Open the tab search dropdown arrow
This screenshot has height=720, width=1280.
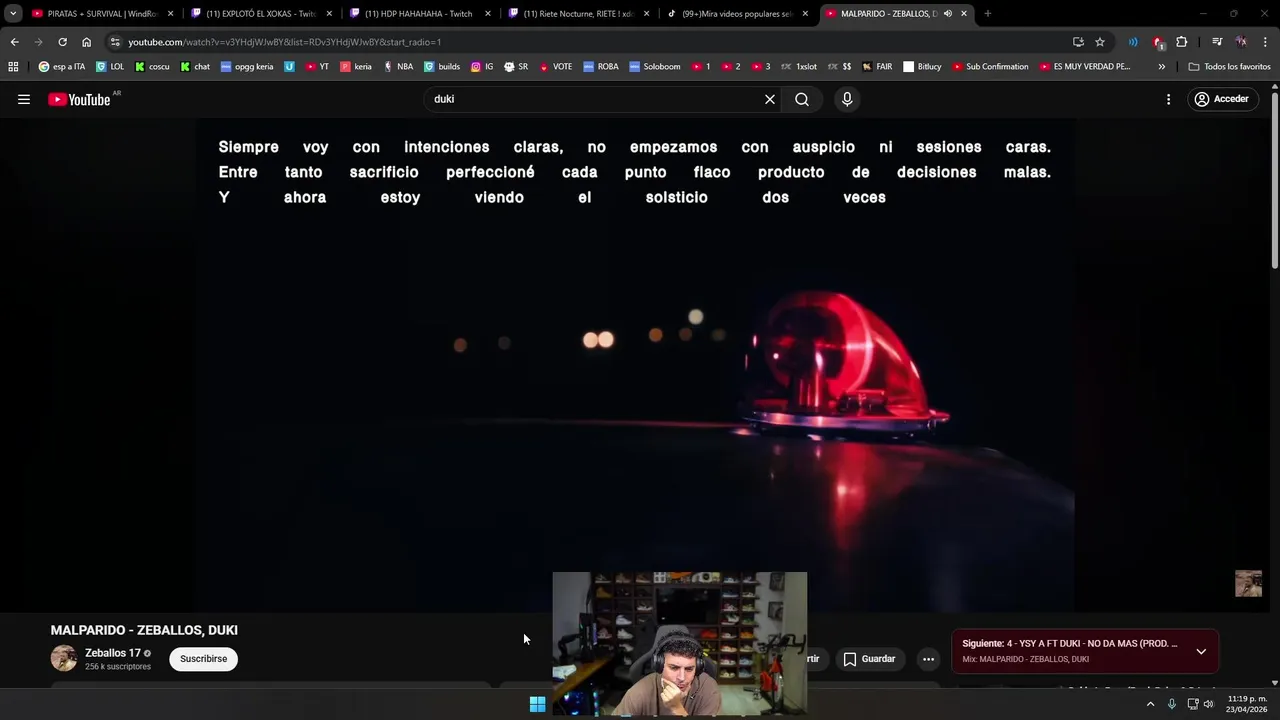click(13, 14)
